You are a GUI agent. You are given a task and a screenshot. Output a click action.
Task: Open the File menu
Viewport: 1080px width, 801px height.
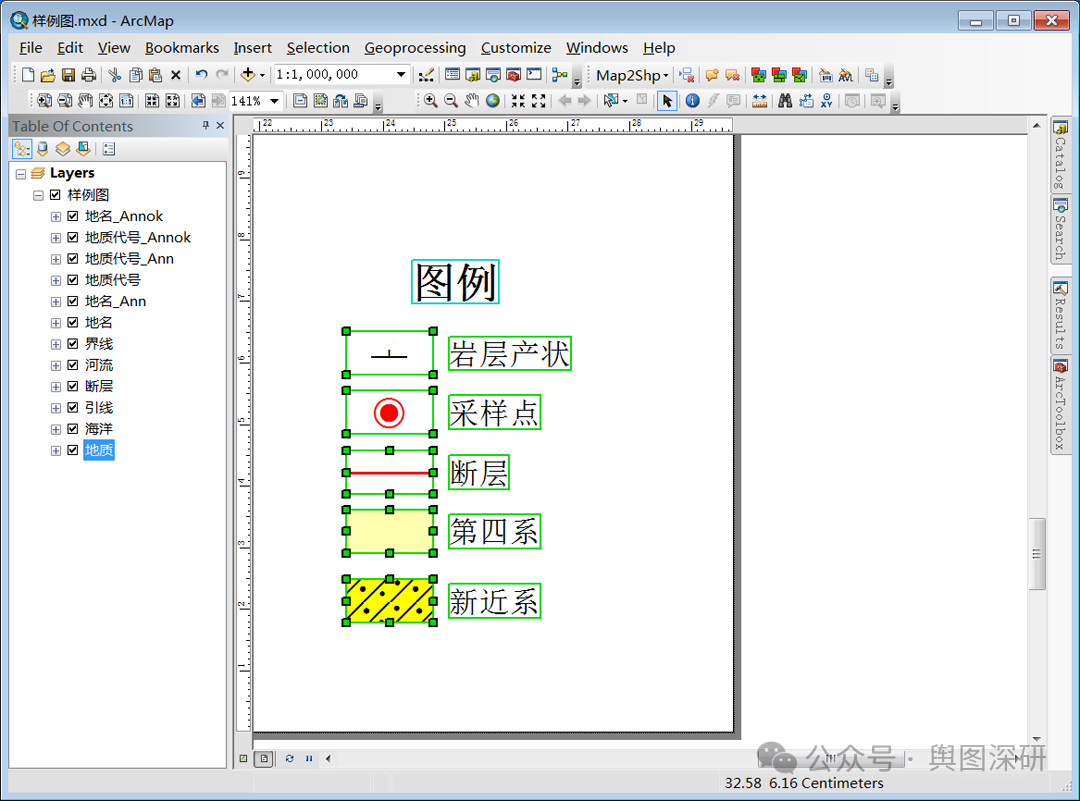click(x=30, y=48)
